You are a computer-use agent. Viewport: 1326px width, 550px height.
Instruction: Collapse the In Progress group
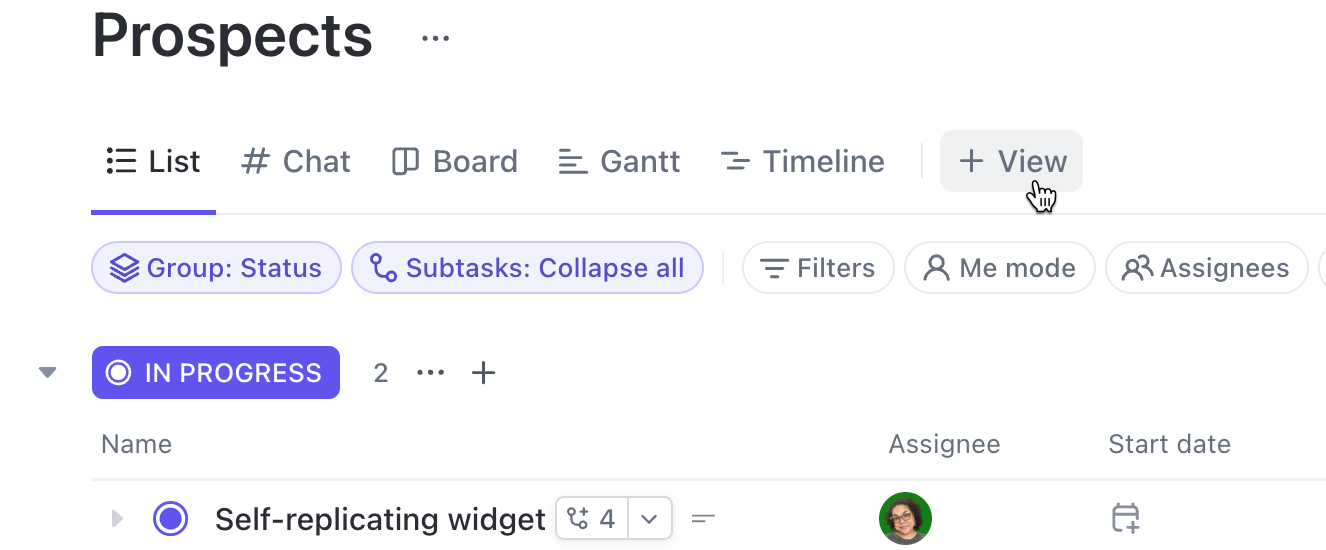[47, 373]
